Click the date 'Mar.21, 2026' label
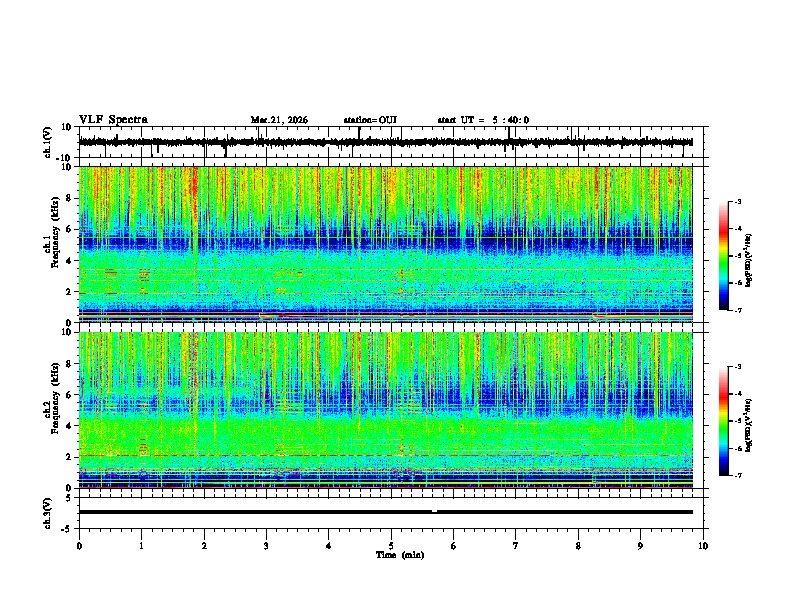792x612 pixels. [x=279, y=120]
